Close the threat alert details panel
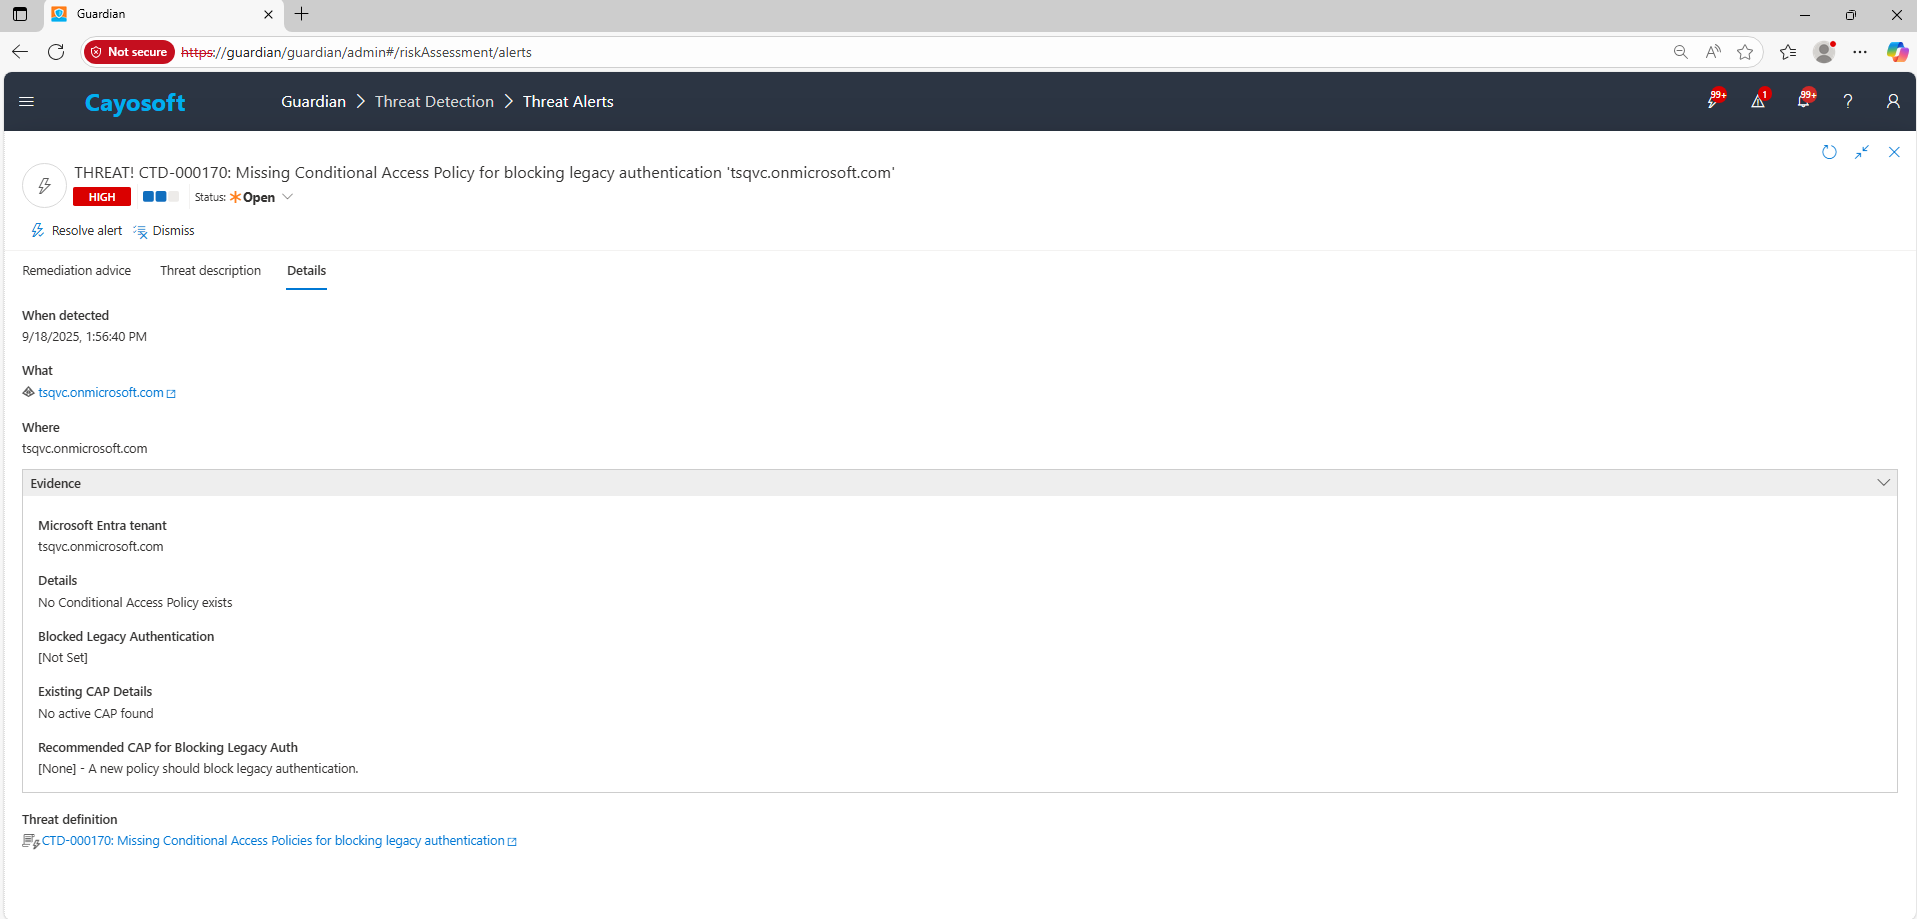Screen dimensions: 1917x919 1894,152
